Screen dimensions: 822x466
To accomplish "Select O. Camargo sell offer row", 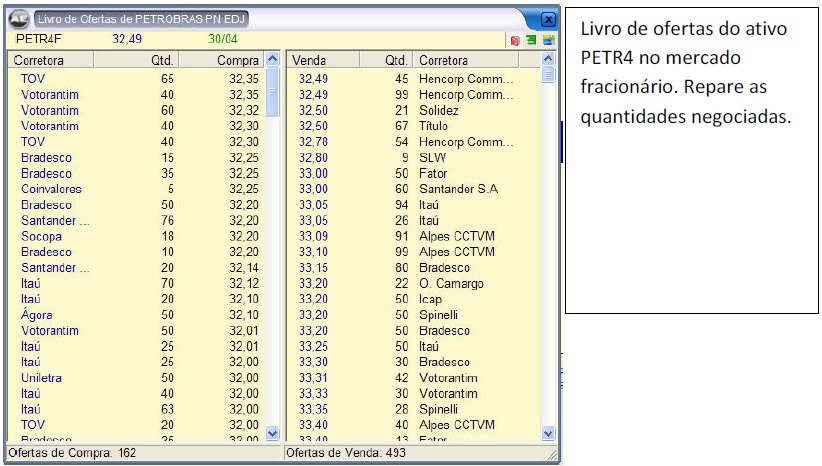I will pos(414,283).
